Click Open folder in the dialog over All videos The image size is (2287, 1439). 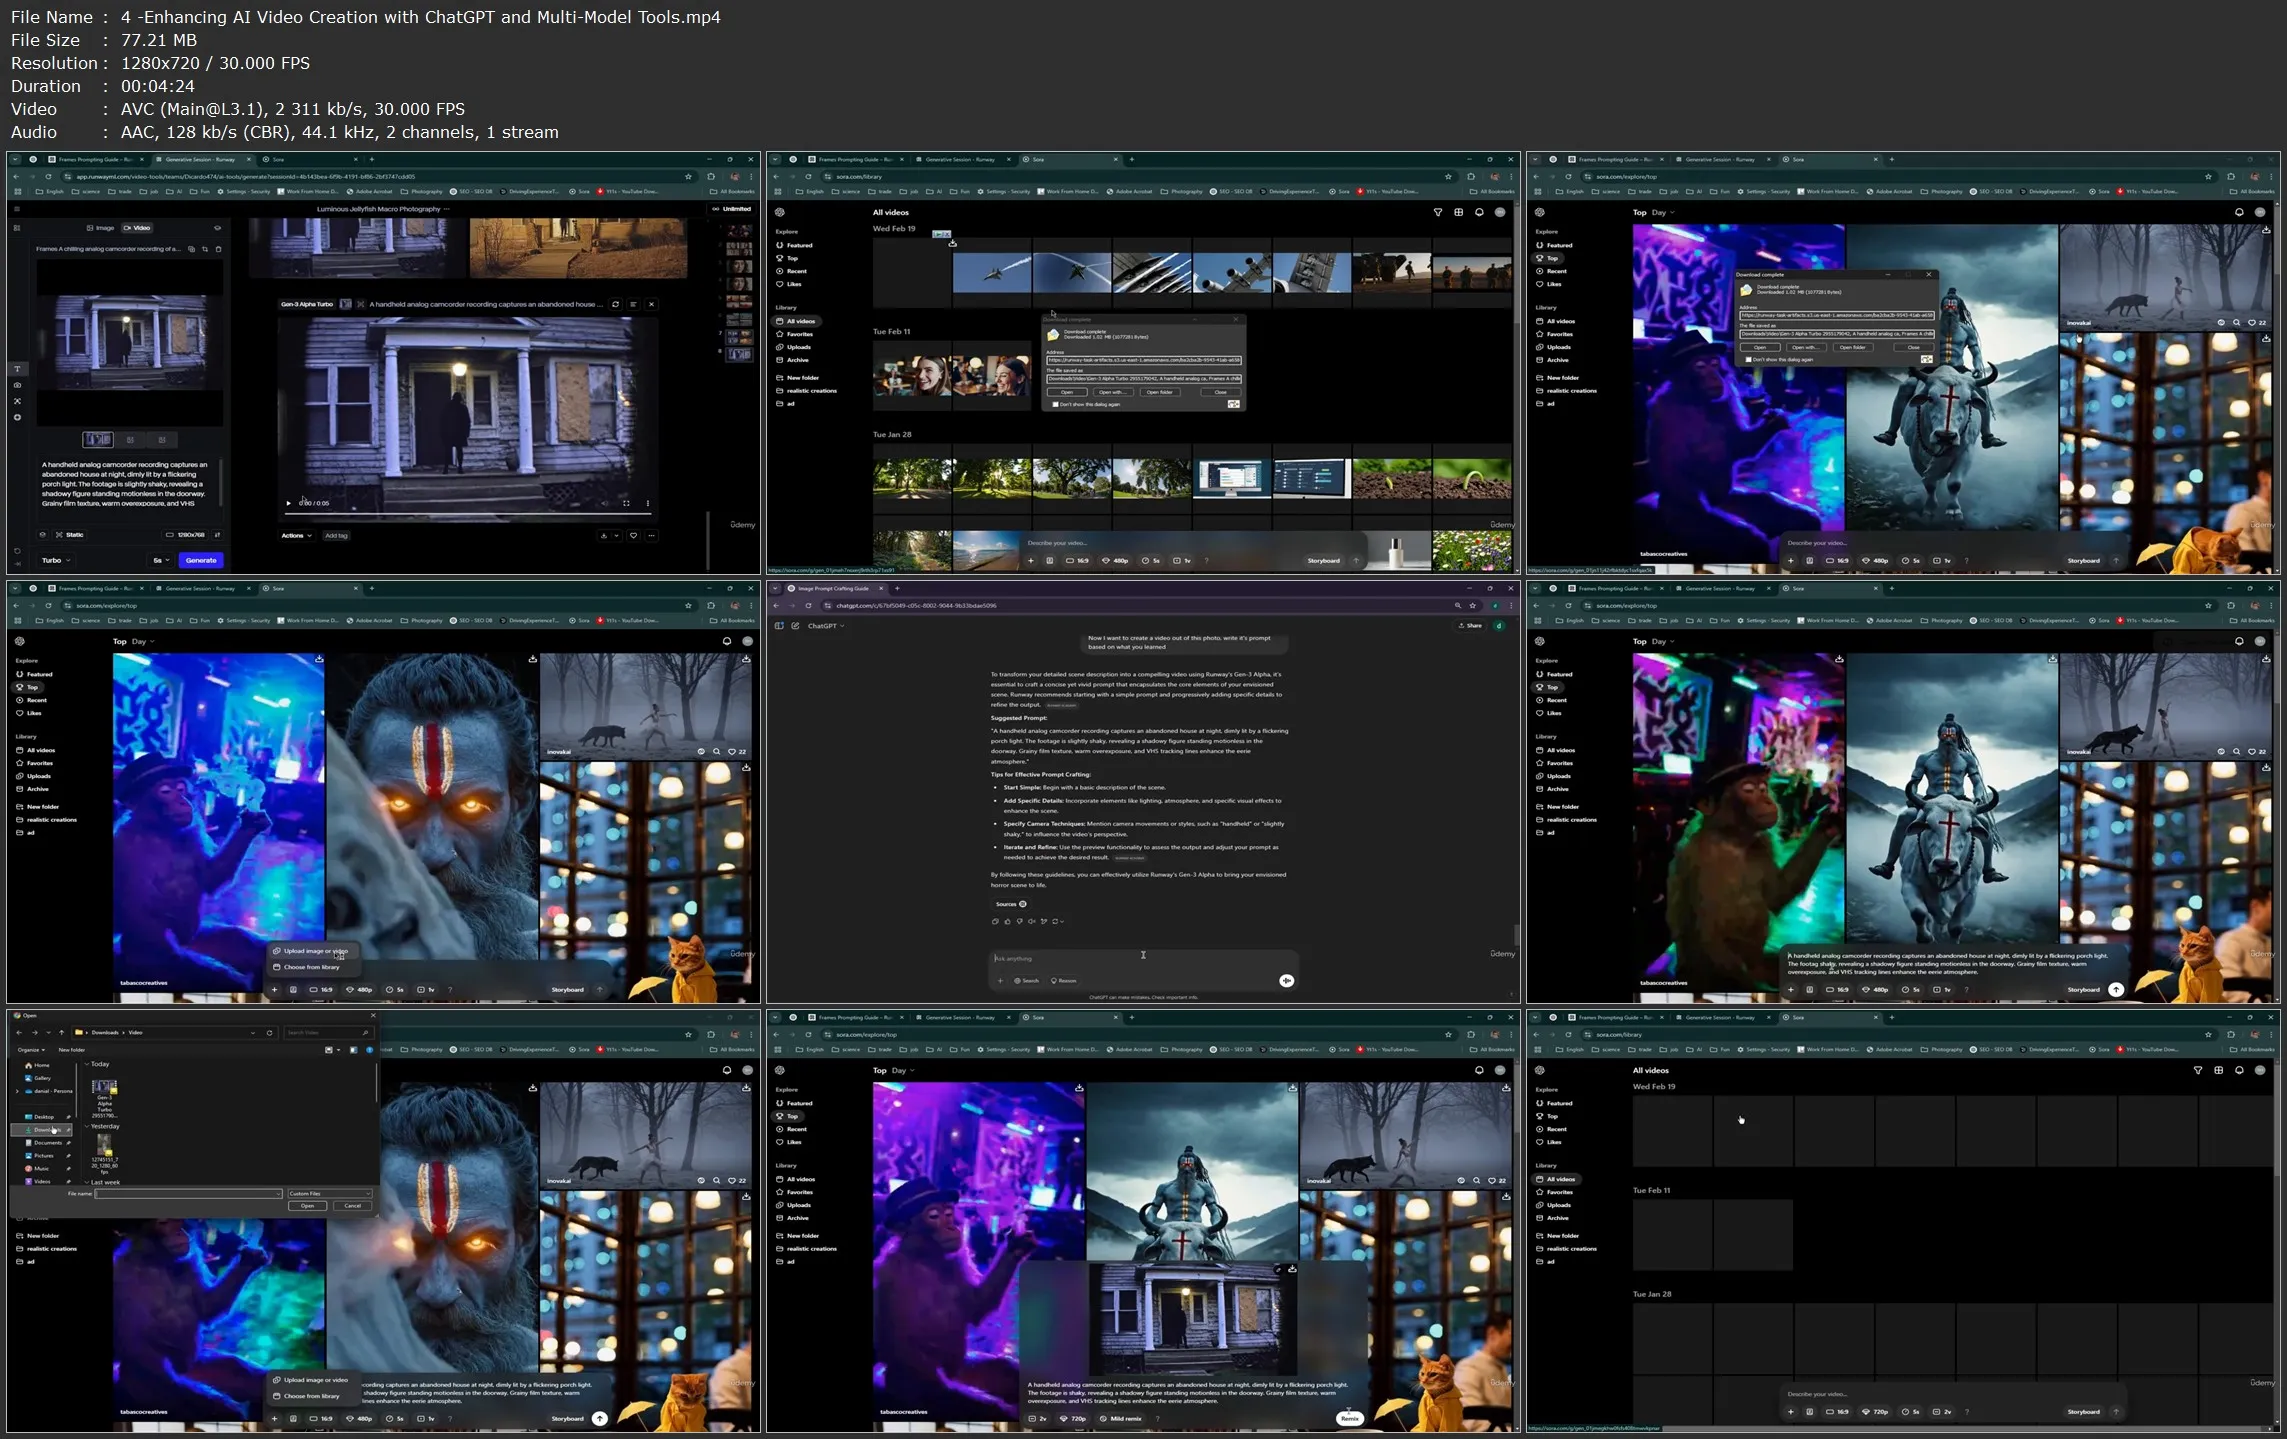(1160, 392)
